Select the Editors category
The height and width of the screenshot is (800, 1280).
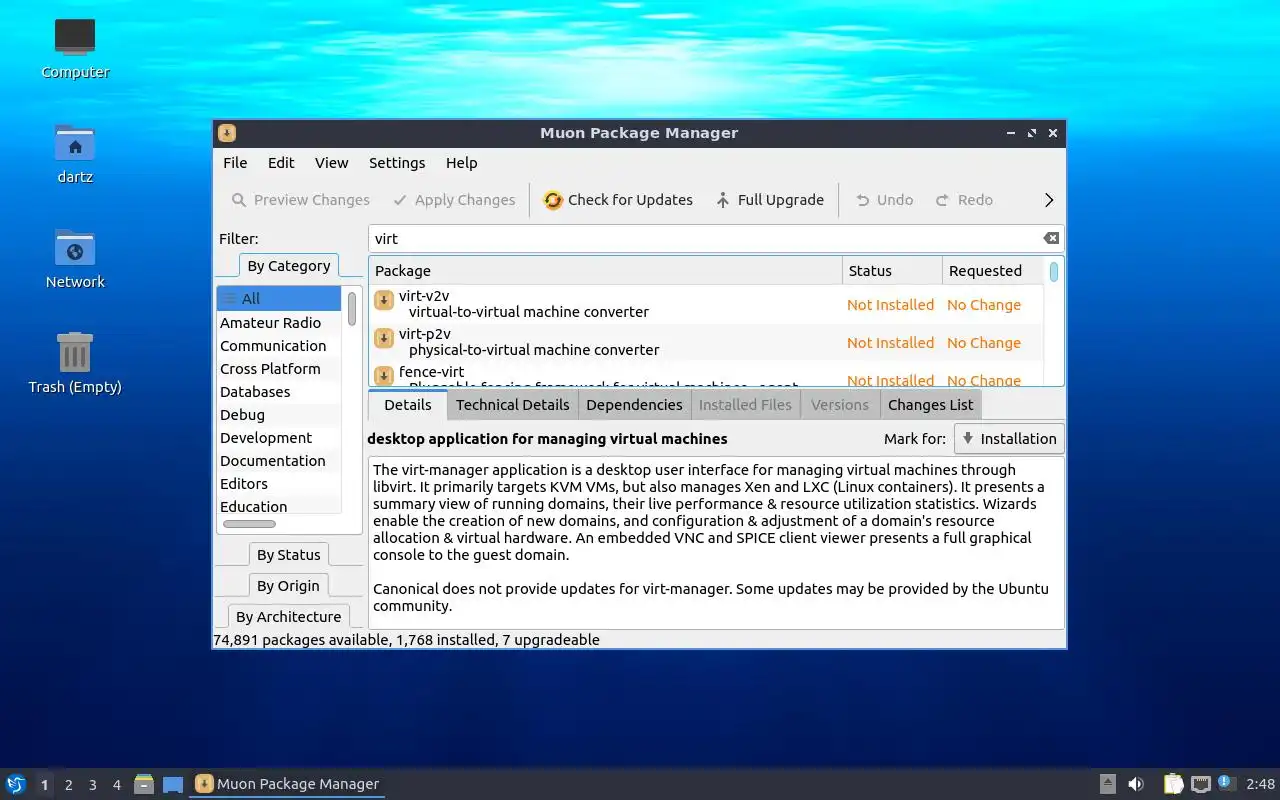point(279,484)
